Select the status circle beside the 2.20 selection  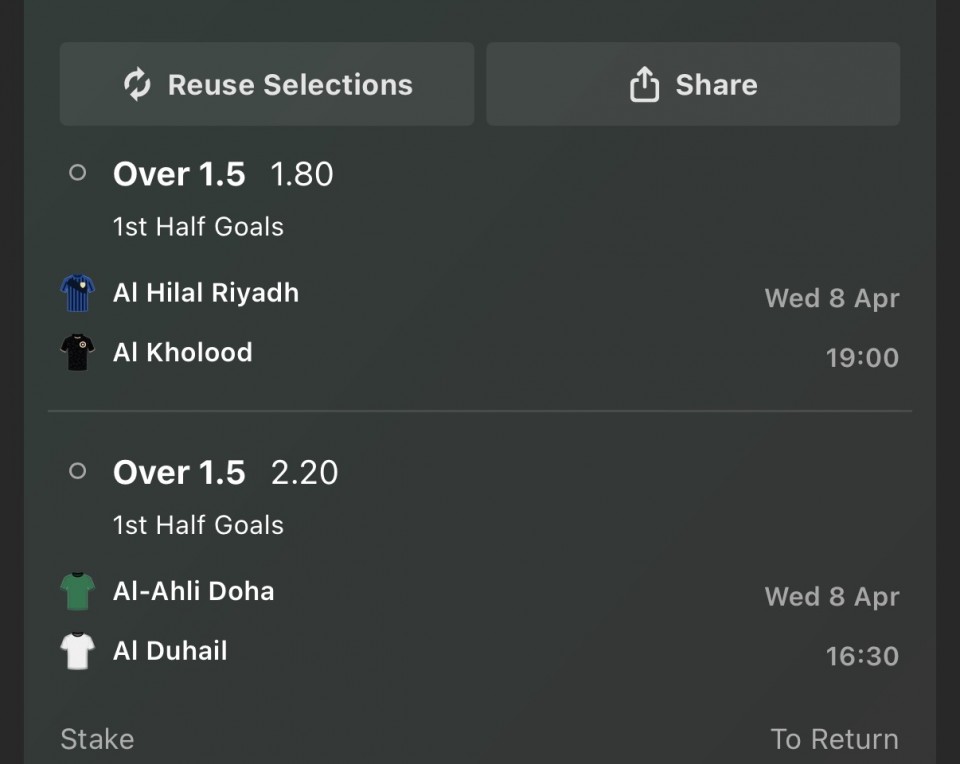[77, 471]
